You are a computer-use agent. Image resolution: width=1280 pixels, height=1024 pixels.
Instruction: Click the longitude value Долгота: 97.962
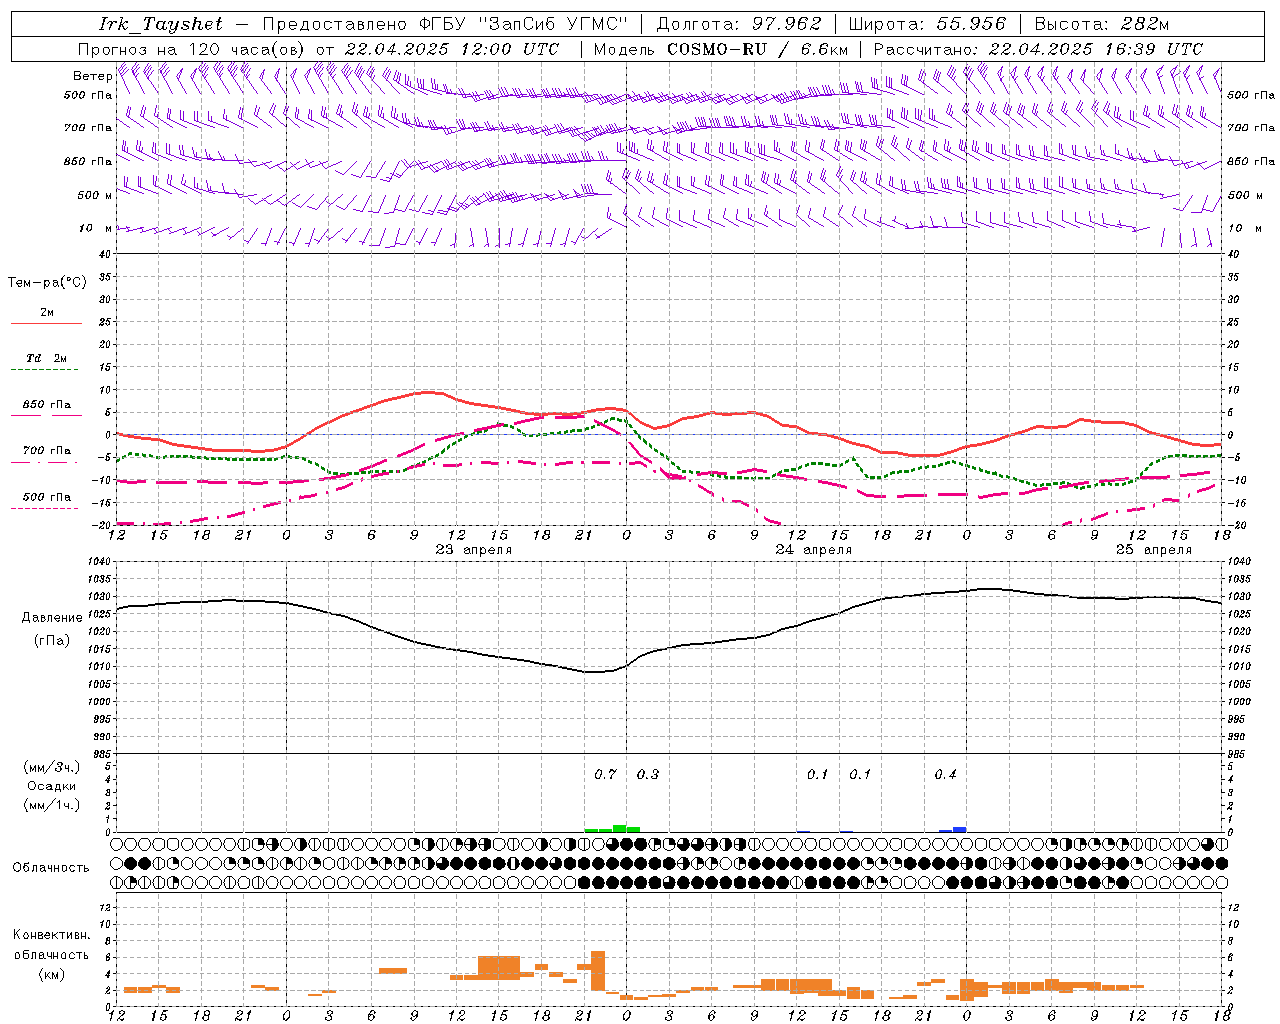(x=738, y=24)
